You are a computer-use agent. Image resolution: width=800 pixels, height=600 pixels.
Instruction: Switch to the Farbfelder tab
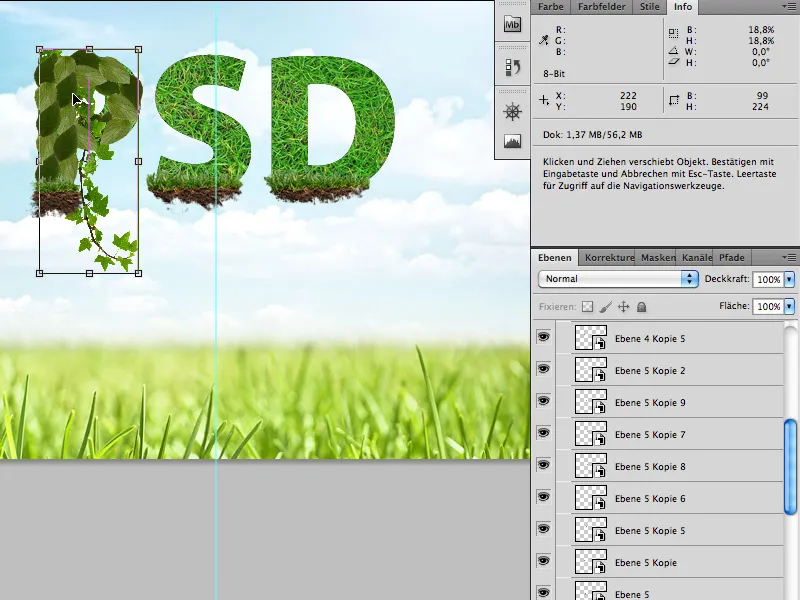click(x=602, y=7)
